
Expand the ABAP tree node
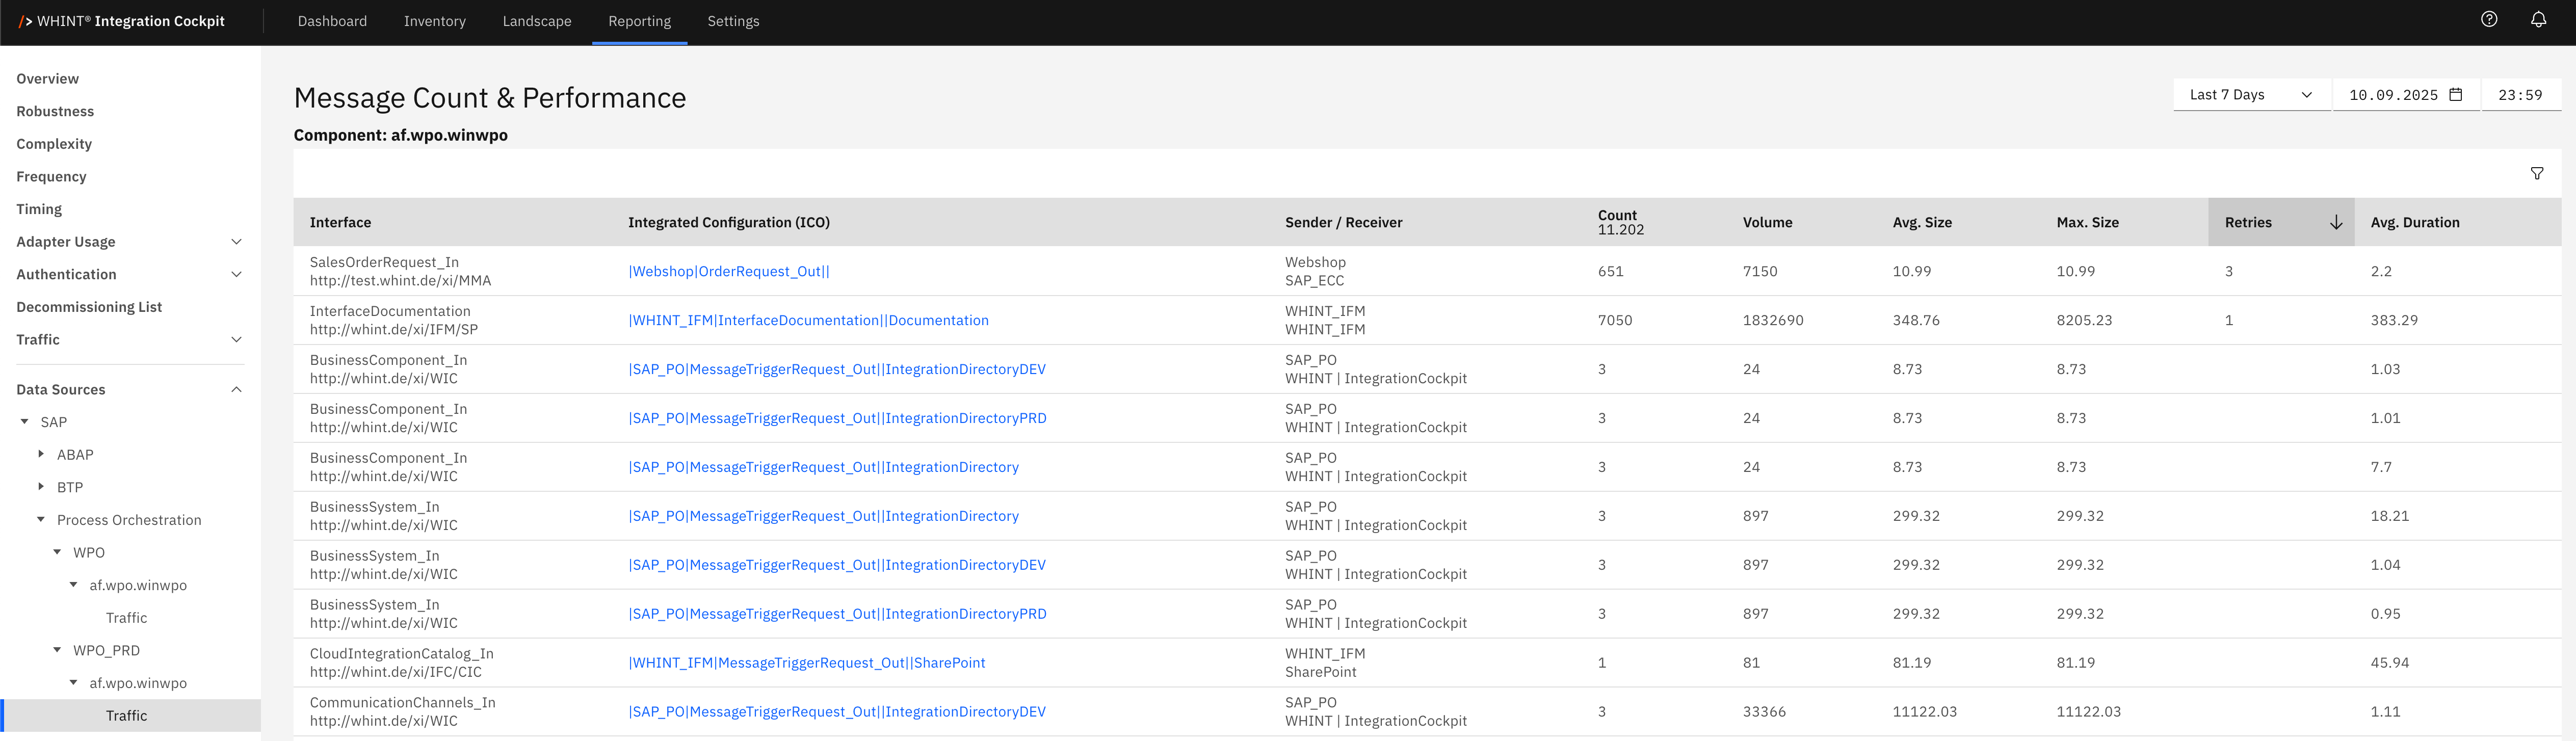point(41,455)
